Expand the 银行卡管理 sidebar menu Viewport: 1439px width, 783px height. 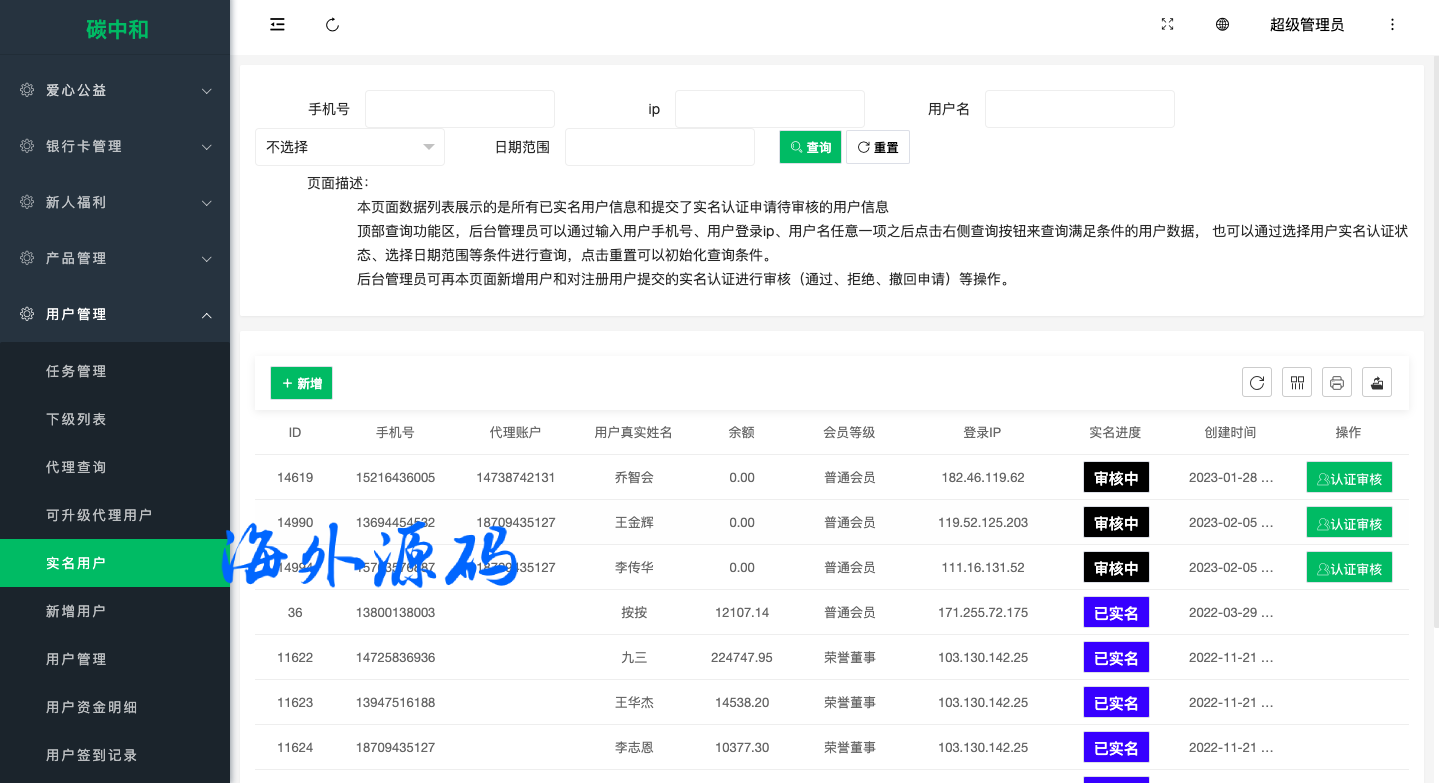pyautogui.click(x=115, y=146)
